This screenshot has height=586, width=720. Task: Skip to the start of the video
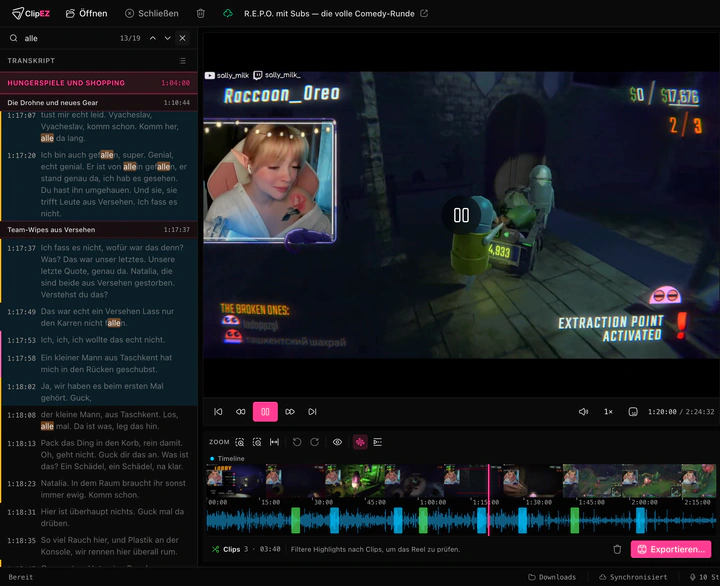tap(219, 411)
